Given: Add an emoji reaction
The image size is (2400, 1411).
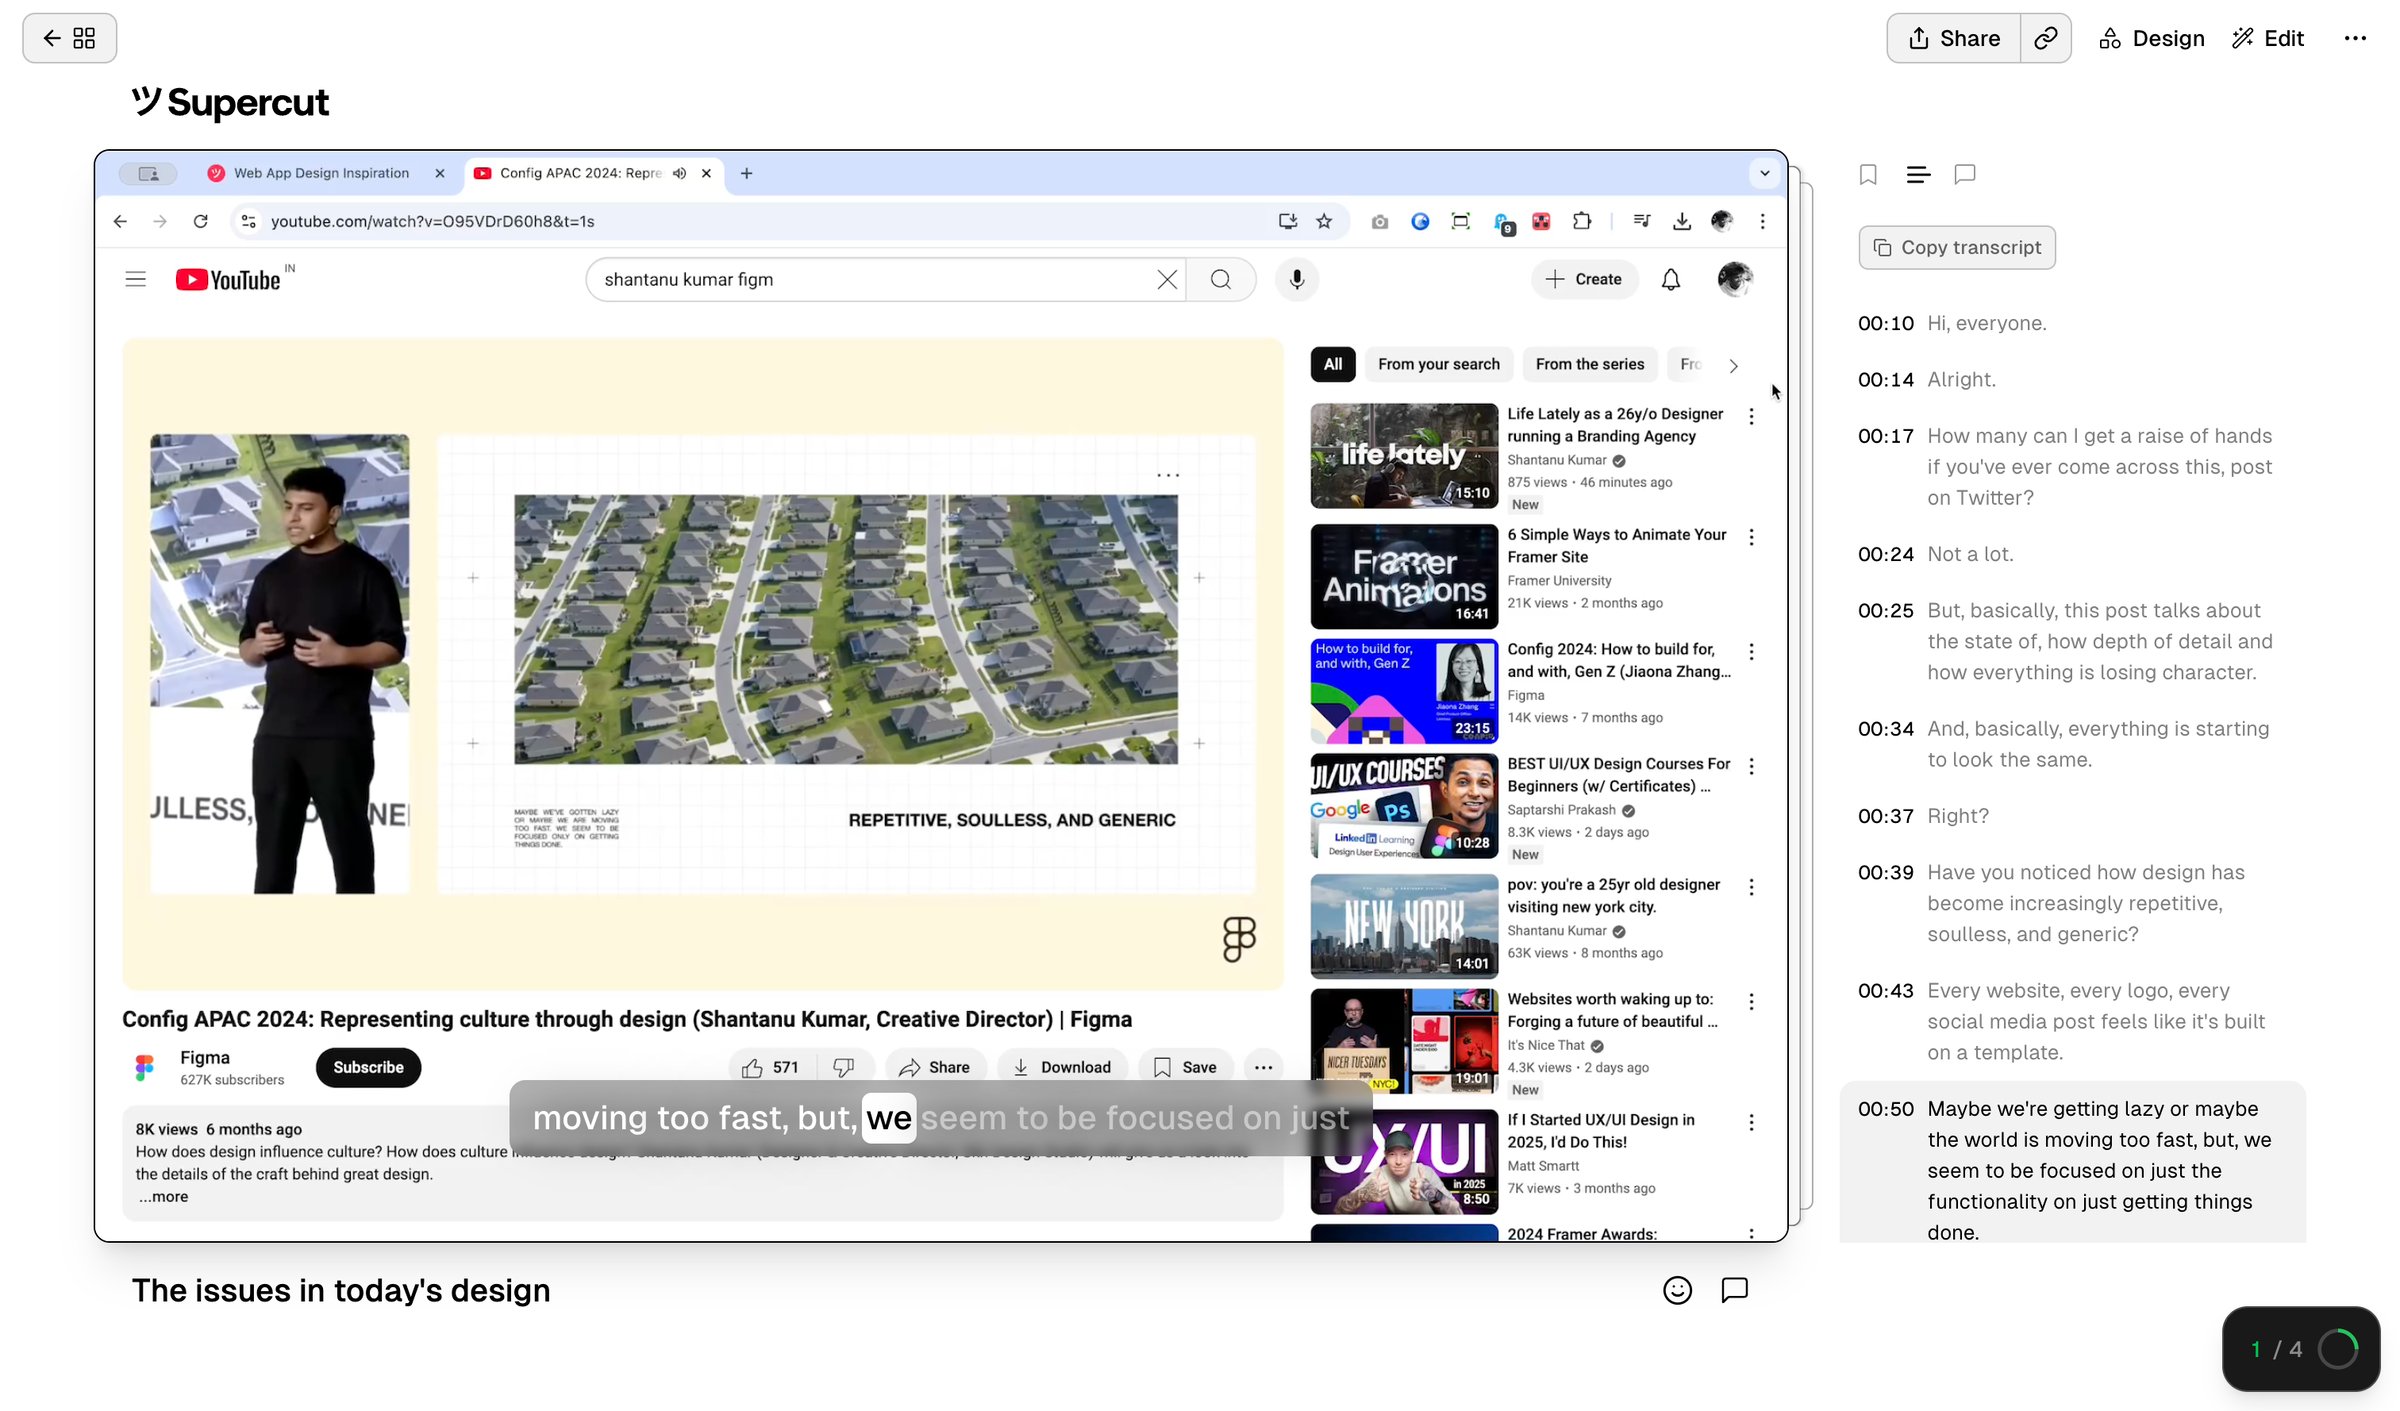Looking at the screenshot, I should (1677, 1290).
